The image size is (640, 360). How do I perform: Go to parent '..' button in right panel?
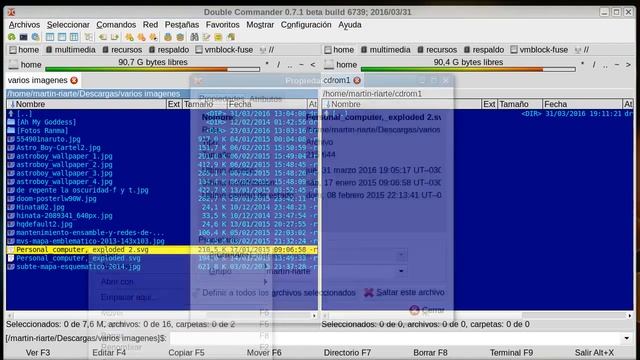pyautogui.click(x=605, y=64)
